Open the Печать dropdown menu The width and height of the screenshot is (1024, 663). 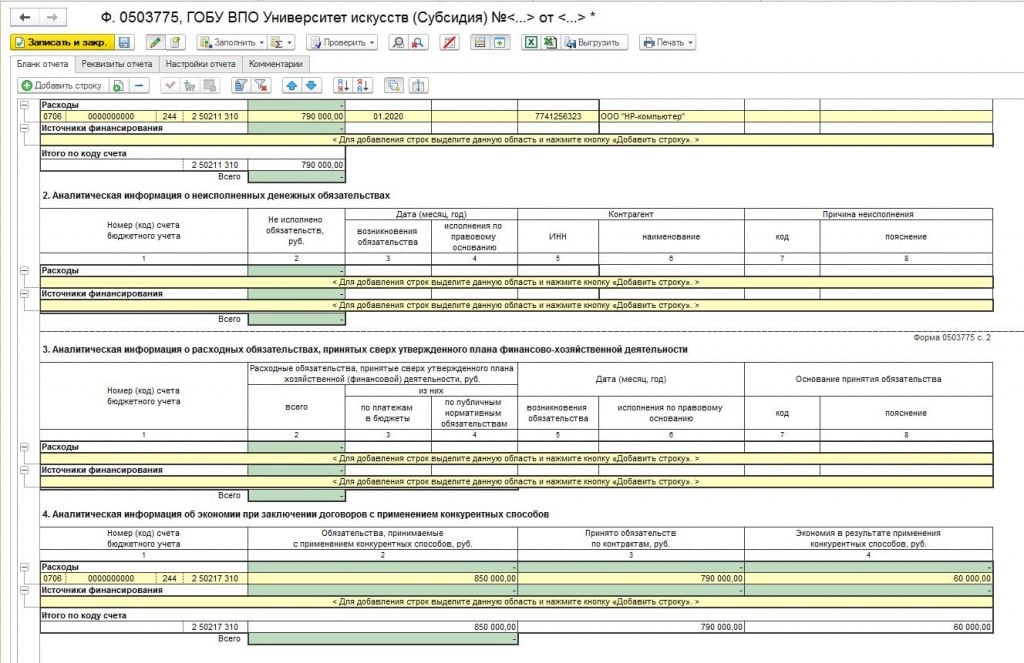pyautogui.click(x=667, y=43)
